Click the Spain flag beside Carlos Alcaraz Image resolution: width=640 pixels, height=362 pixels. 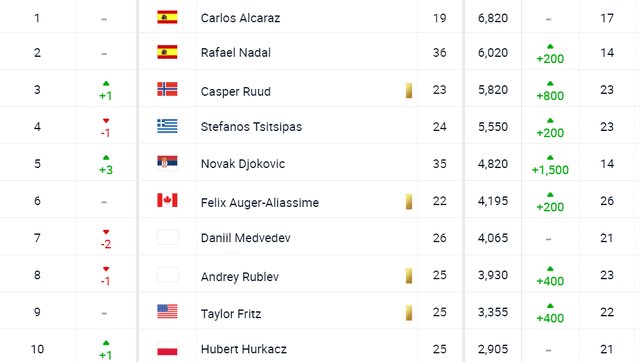click(x=167, y=17)
